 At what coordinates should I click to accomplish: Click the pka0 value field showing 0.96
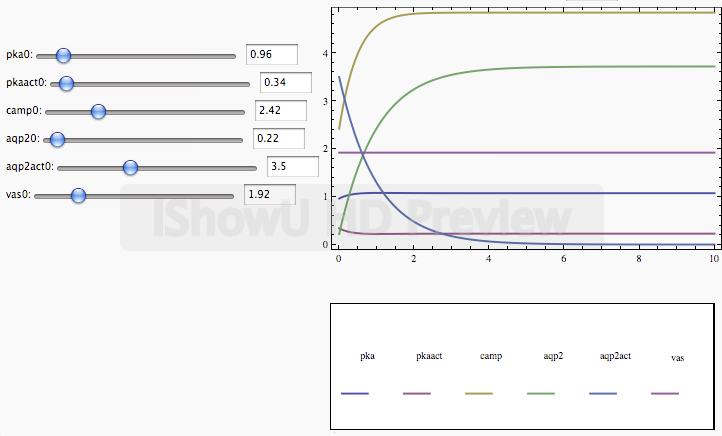pyautogui.click(x=272, y=54)
